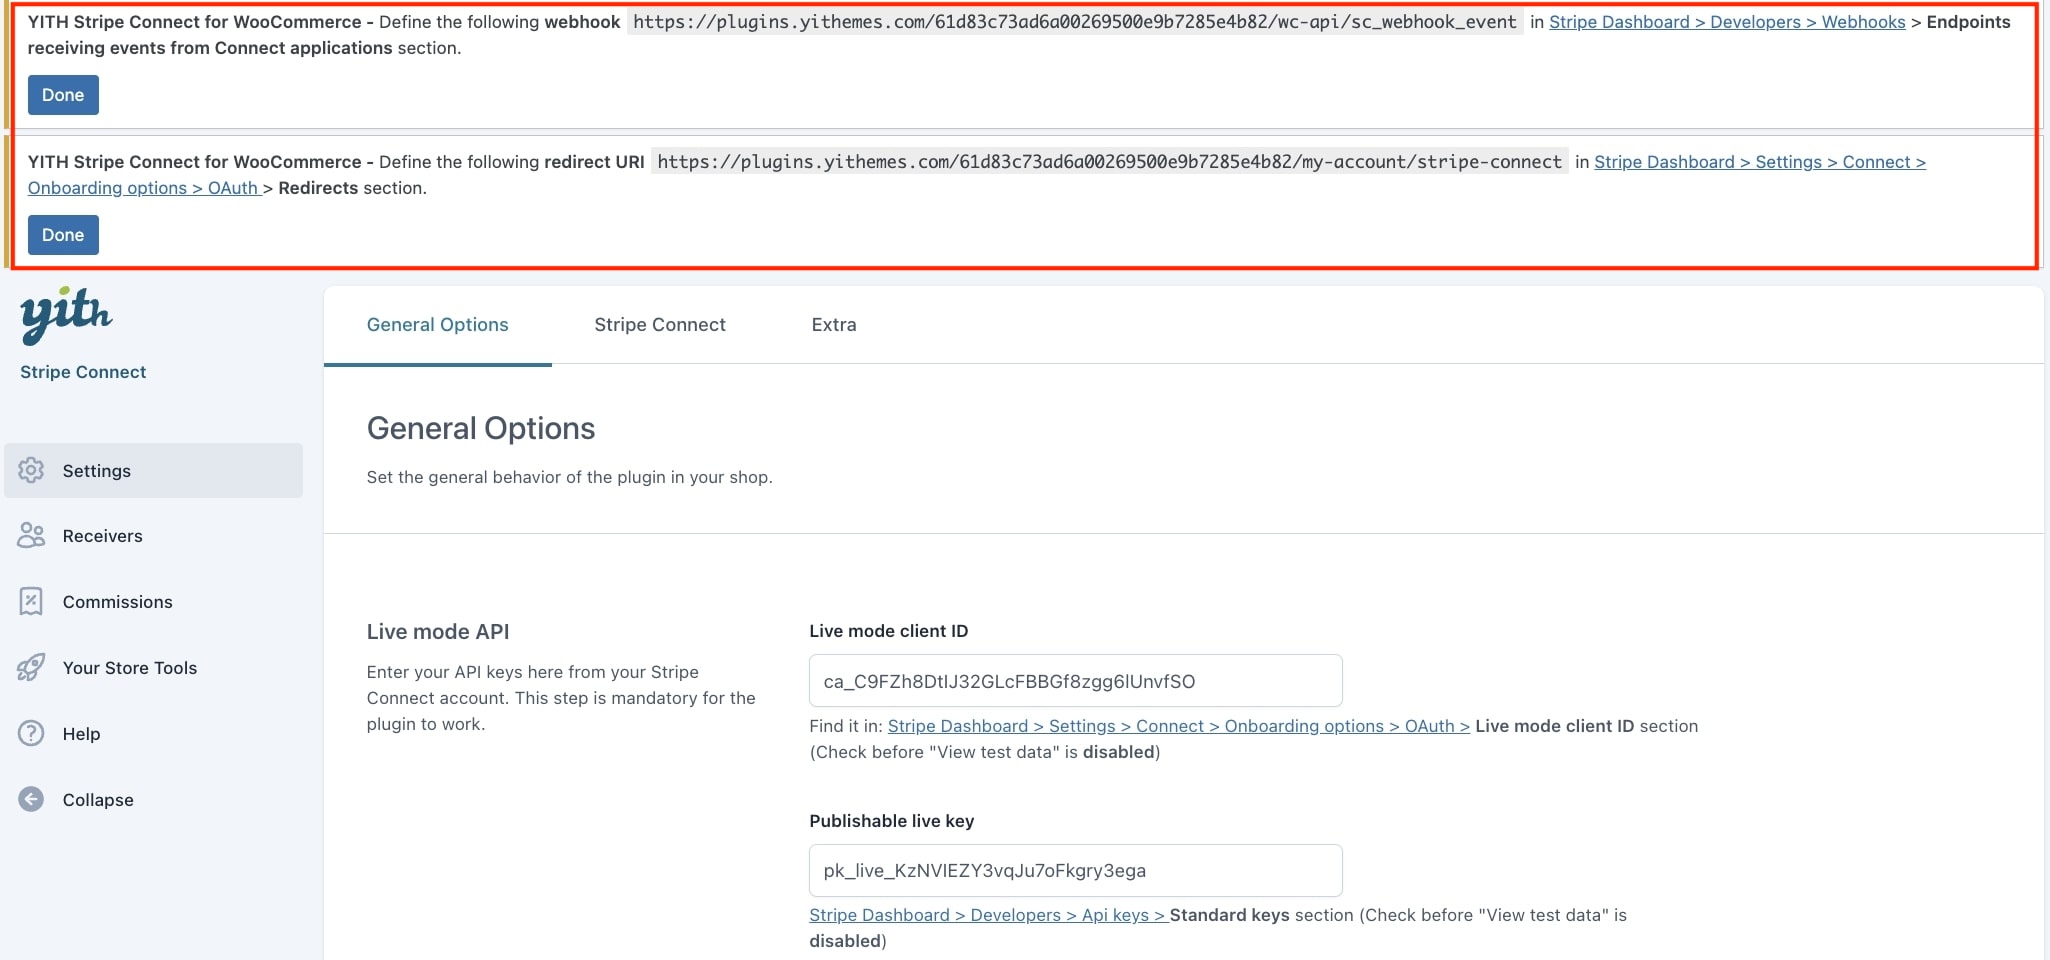Click the YITH logo
Viewport: 2050px width, 960px height.
point(66,315)
